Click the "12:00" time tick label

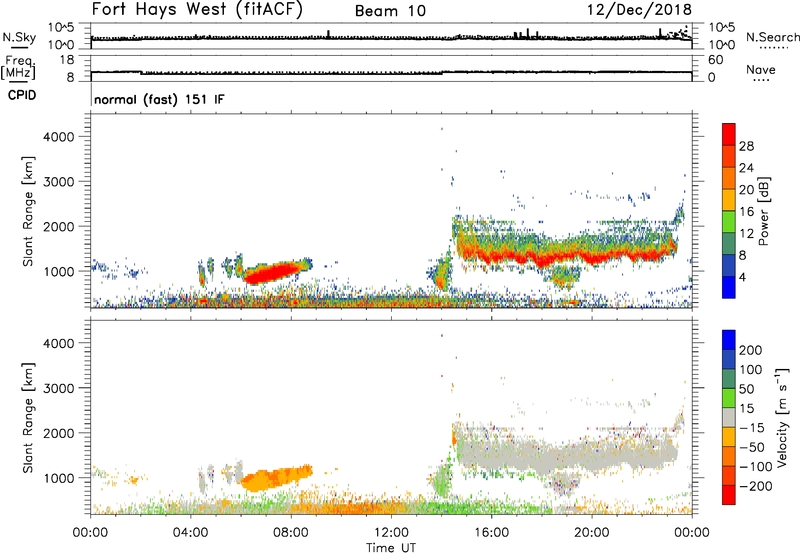point(391,533)
